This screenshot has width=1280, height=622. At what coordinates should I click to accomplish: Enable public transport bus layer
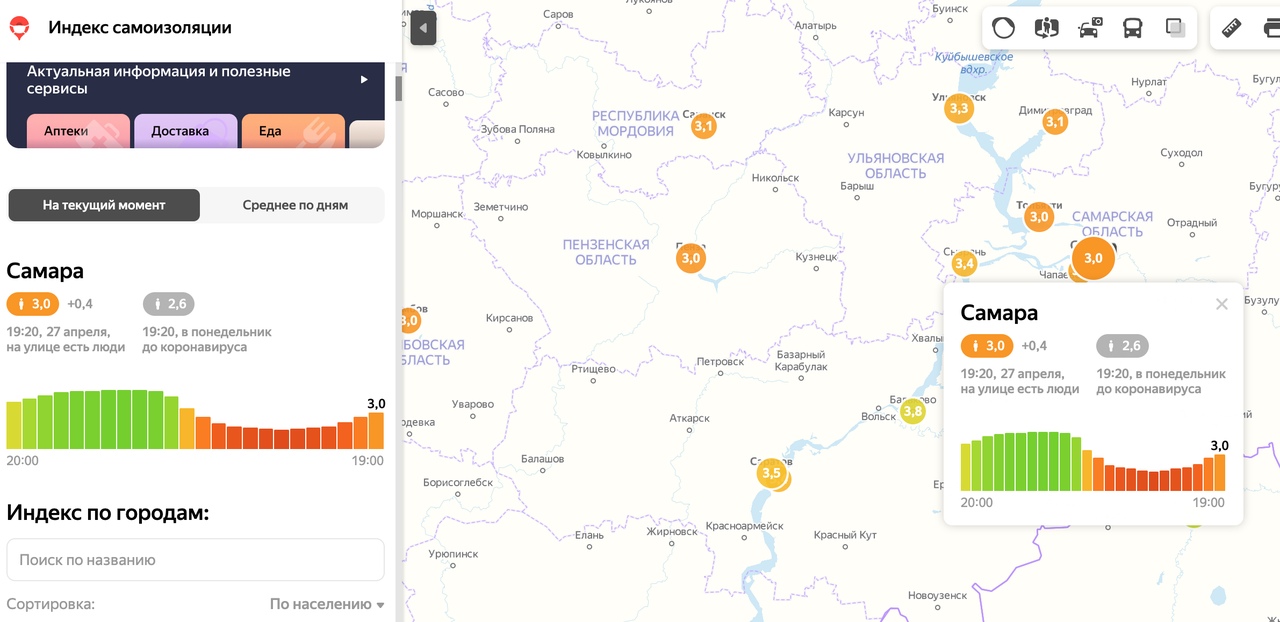(x=1132, y=28)
